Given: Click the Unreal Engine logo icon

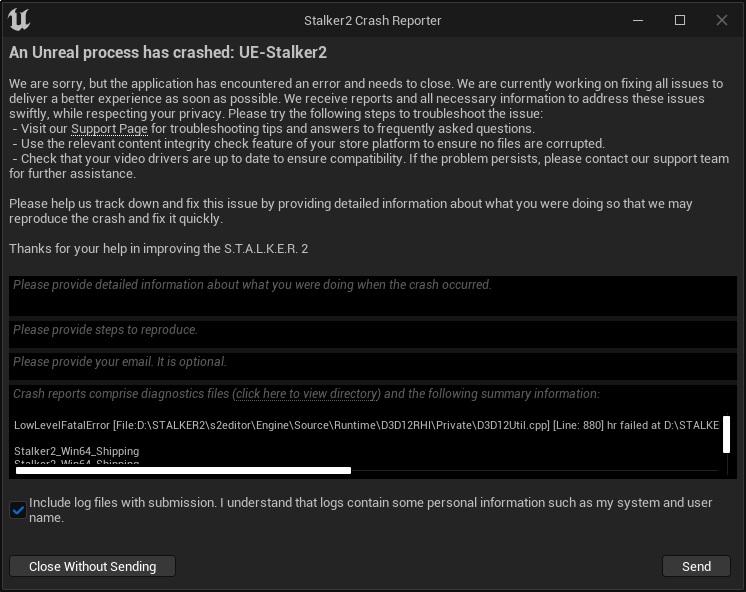Looking at the screenshot, I should point(19,20).
